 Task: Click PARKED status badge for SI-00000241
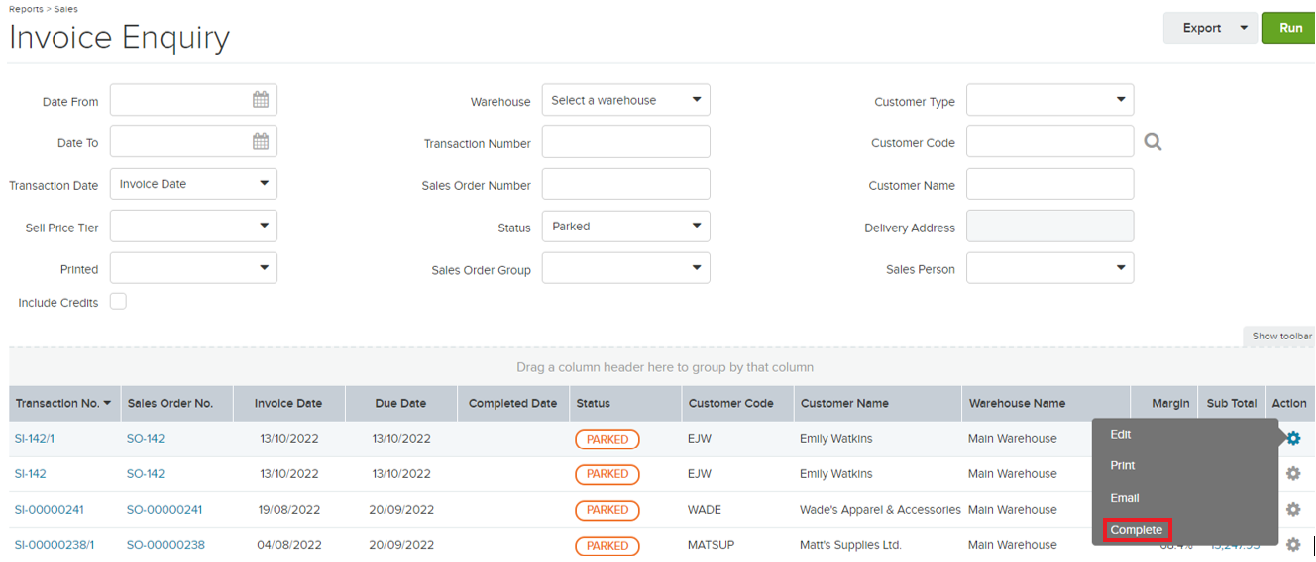point(607,510)
